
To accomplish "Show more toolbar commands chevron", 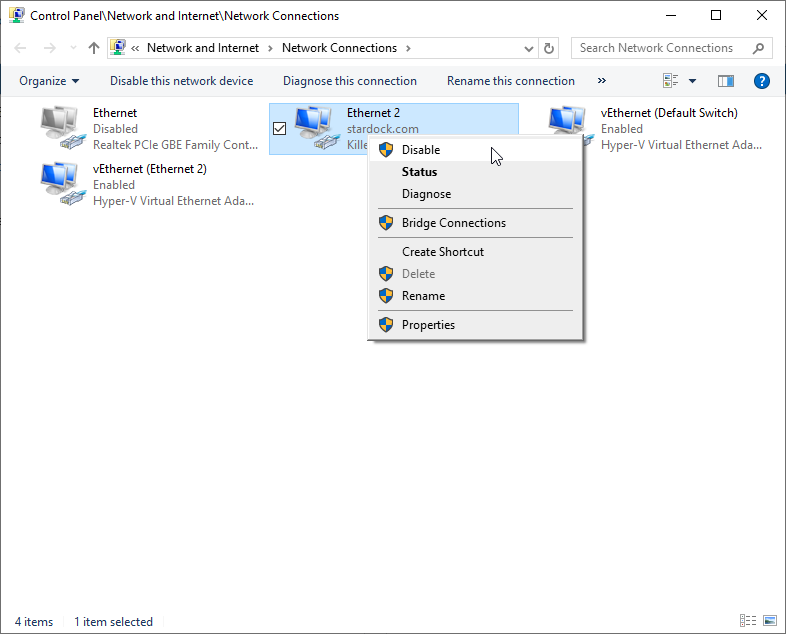I will click(601, 81).
